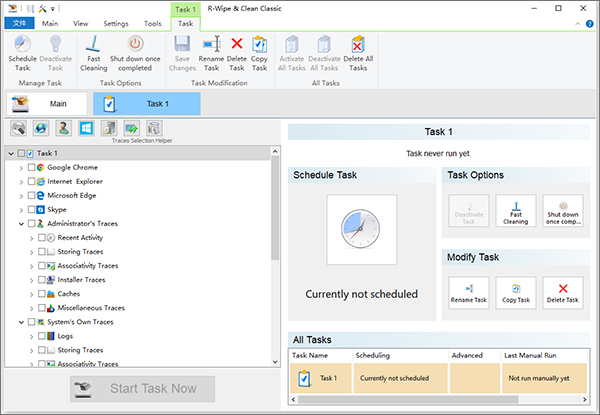Expand the Skype node
The height and width of the screenshot is (415, 600).
click(21, 210)
